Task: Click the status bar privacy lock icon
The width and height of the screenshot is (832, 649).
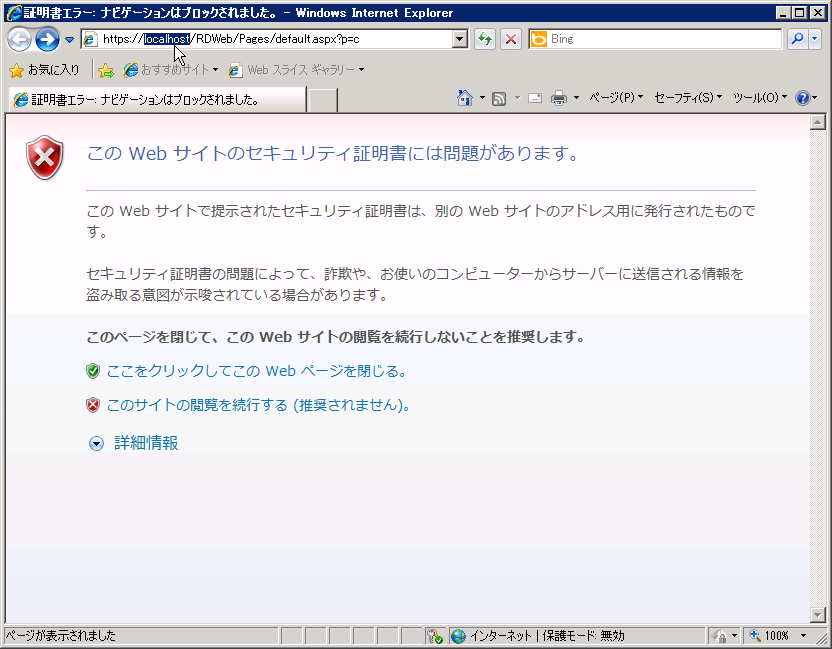Action: point(719,636)
